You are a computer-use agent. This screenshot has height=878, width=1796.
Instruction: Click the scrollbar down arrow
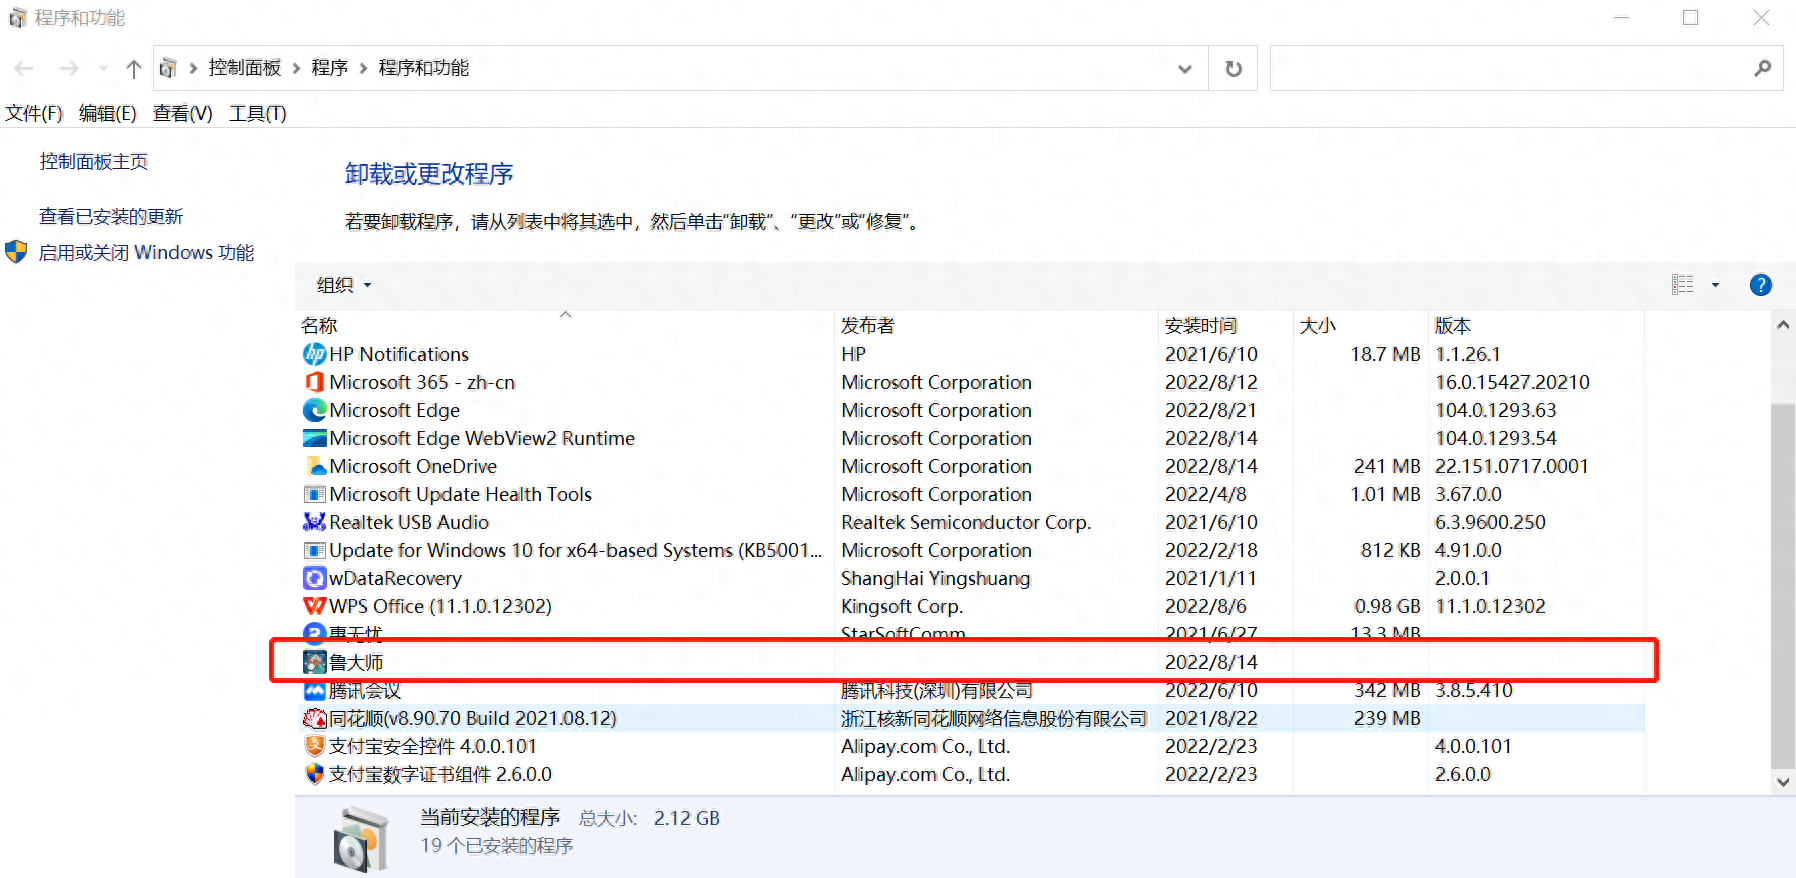pos(1783,782)
